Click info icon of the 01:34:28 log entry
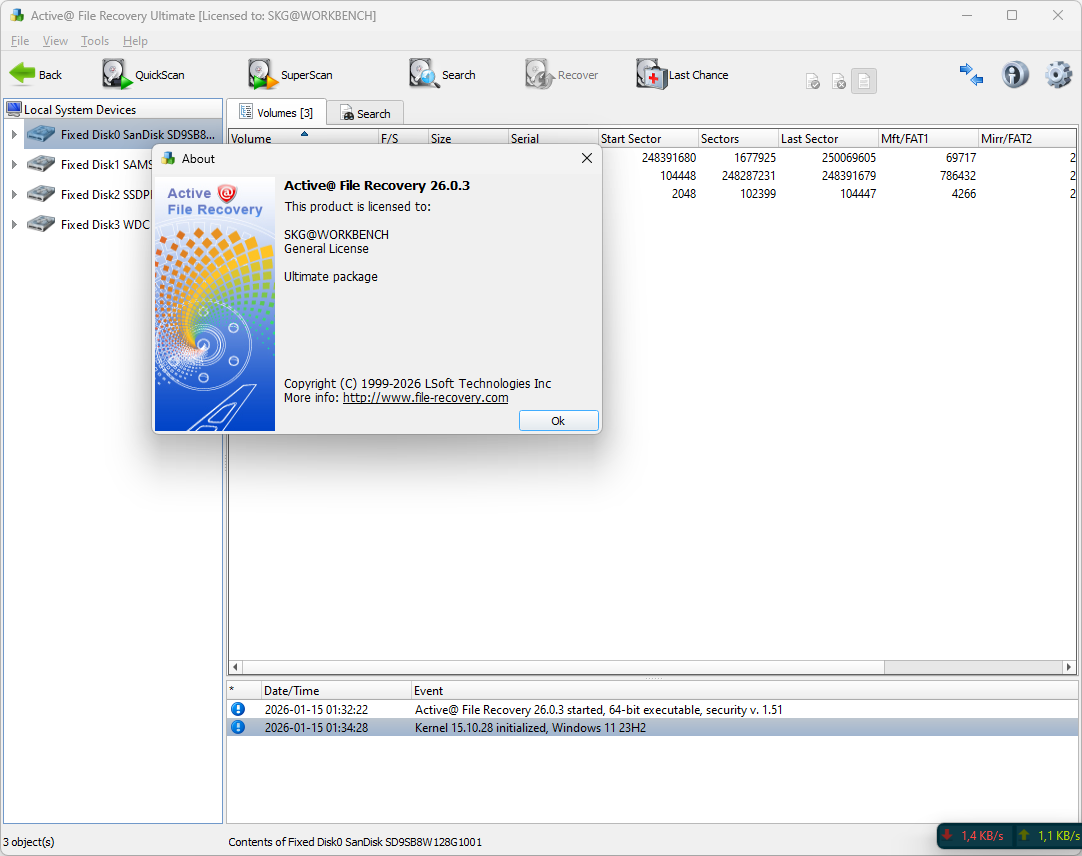The width and height of the screenshot is (1082, 856). pos(238,727)
